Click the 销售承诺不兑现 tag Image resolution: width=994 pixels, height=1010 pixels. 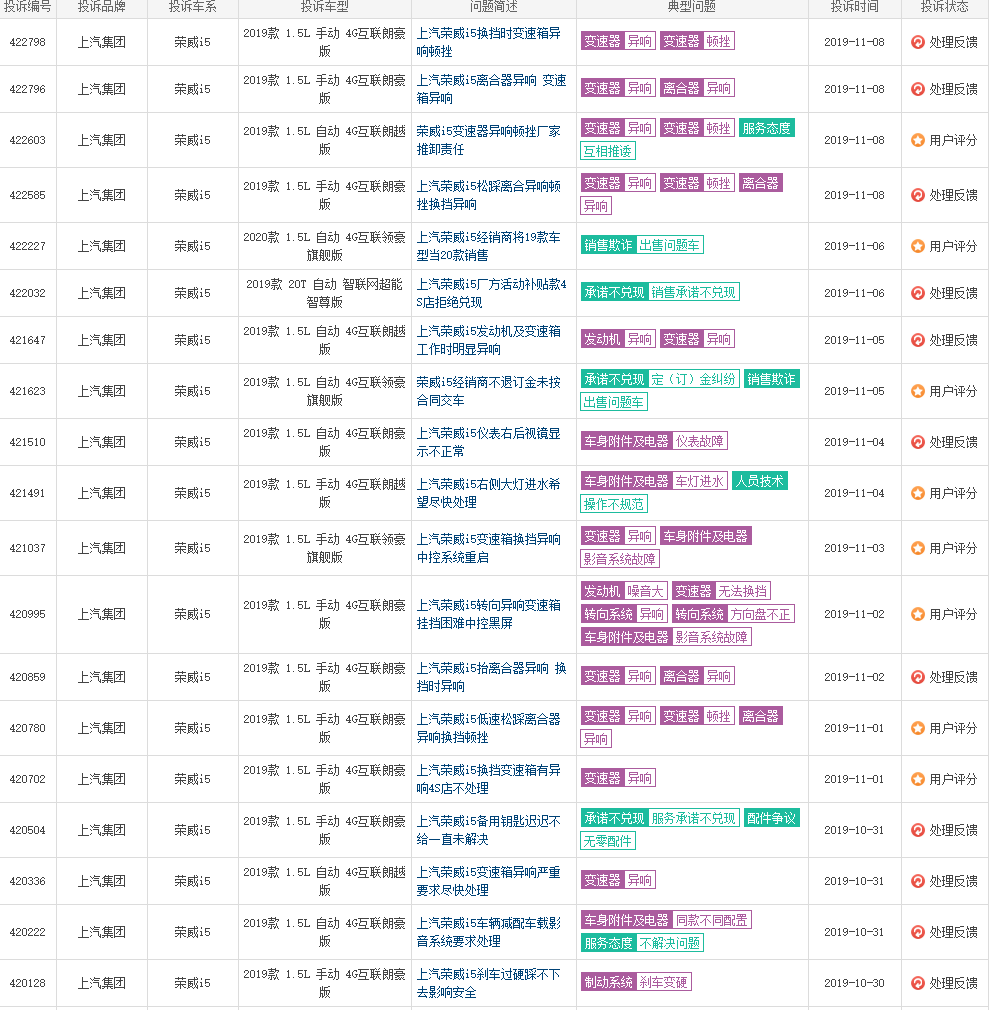pos(693,292)
